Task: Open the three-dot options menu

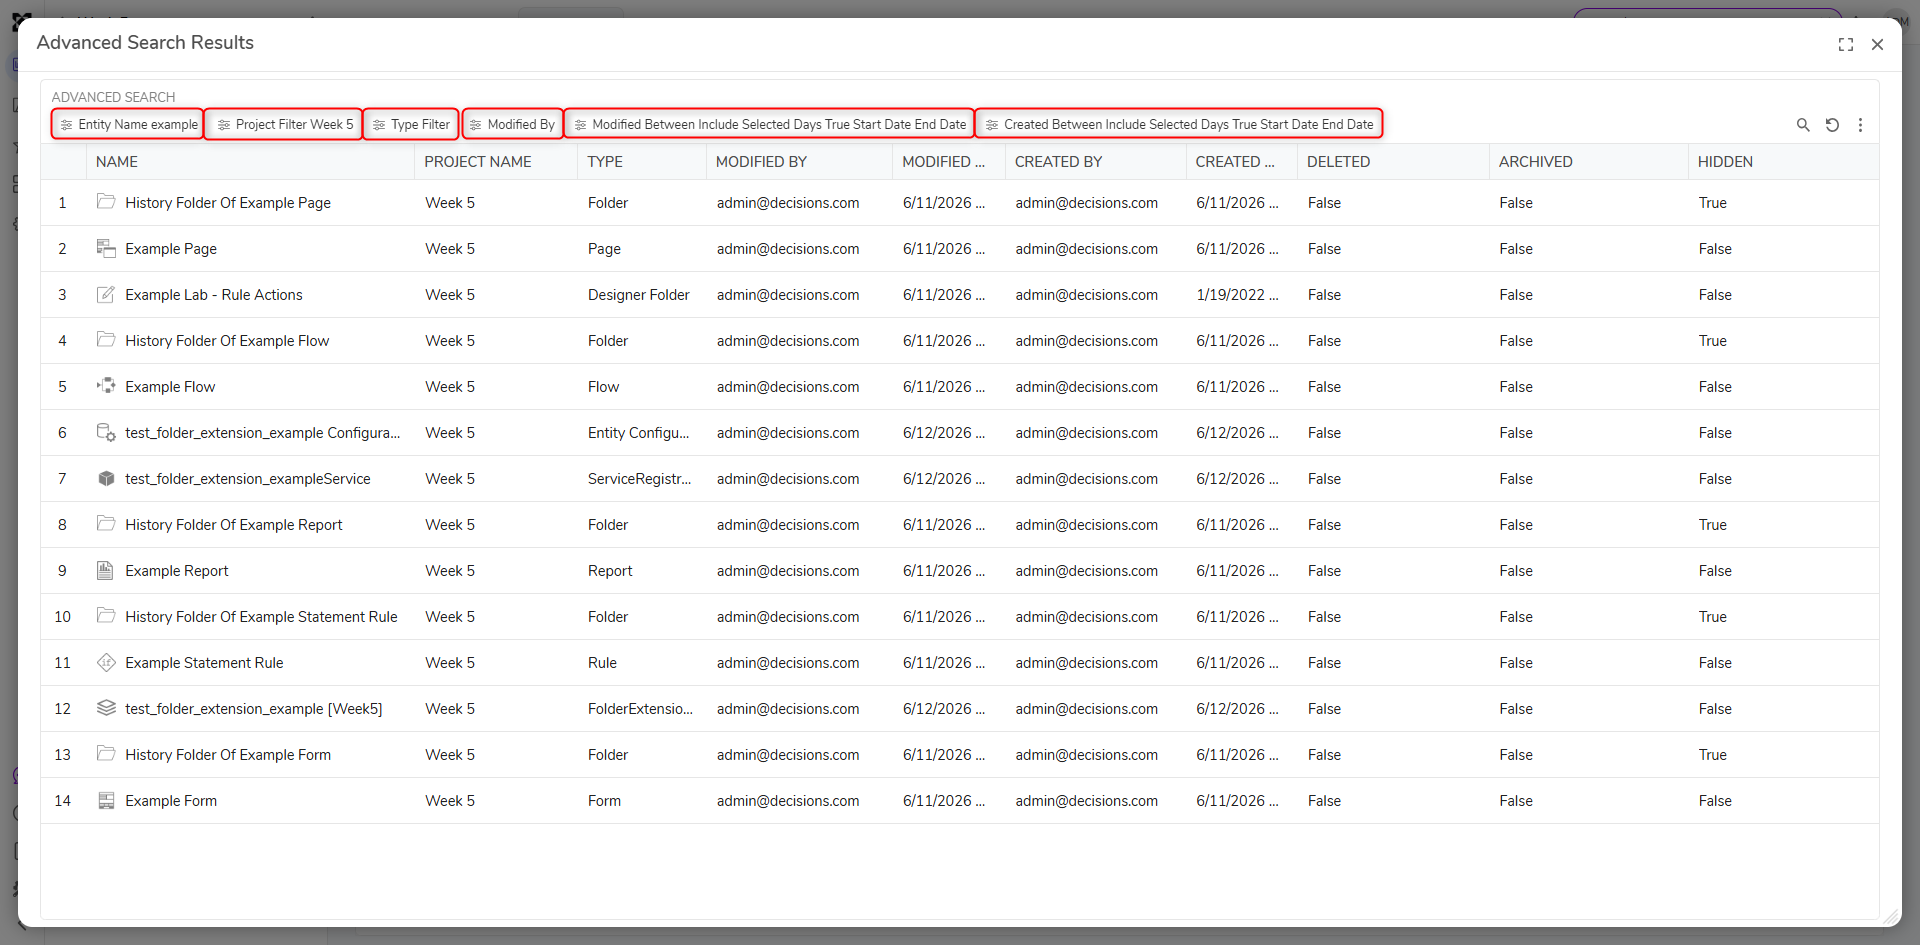Action: click(x=1860, y=125)
